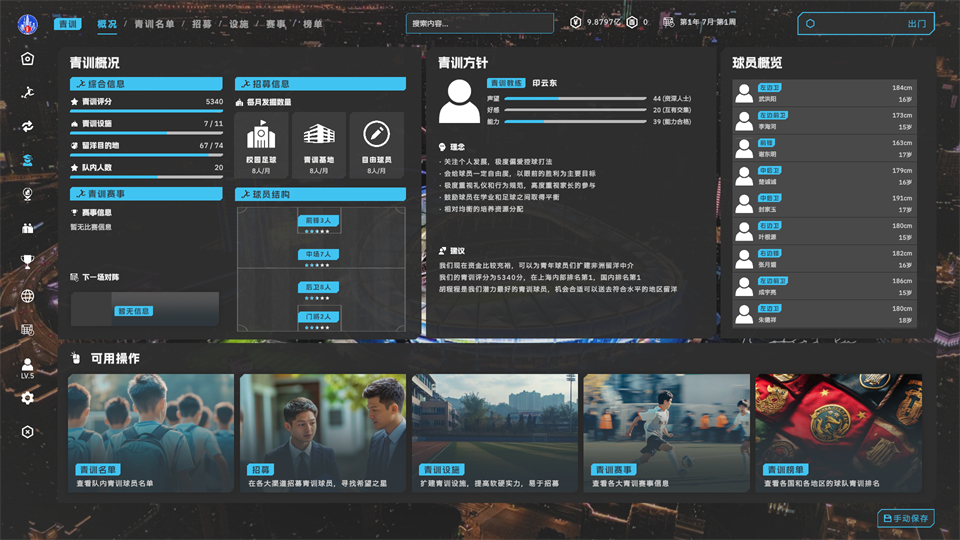Go to the 榜单 rankings tab
Image resolution: width=960 pixels, height=540 pixels.
(312, 23)
